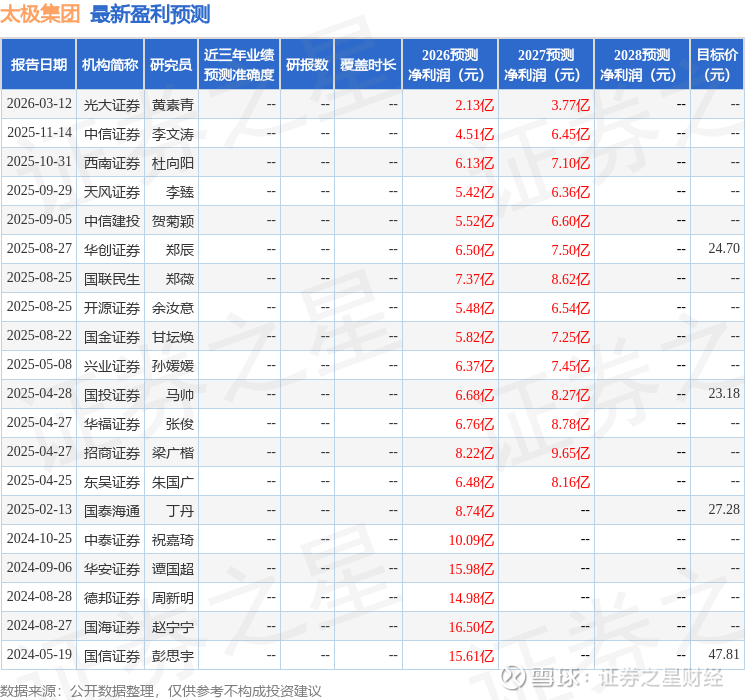Click the 华创证券 institution cell
The image size is (745, 700).
click(x=112, y=250)
